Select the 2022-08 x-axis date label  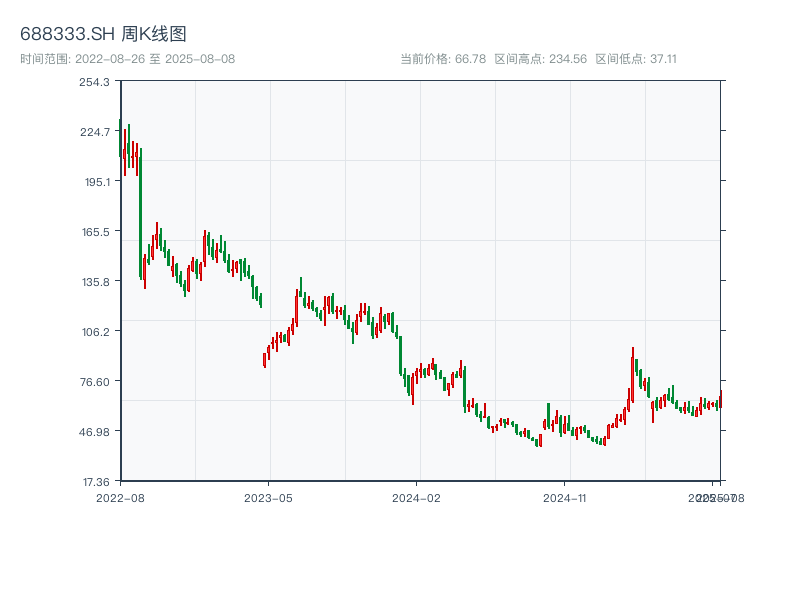point(120,497)
